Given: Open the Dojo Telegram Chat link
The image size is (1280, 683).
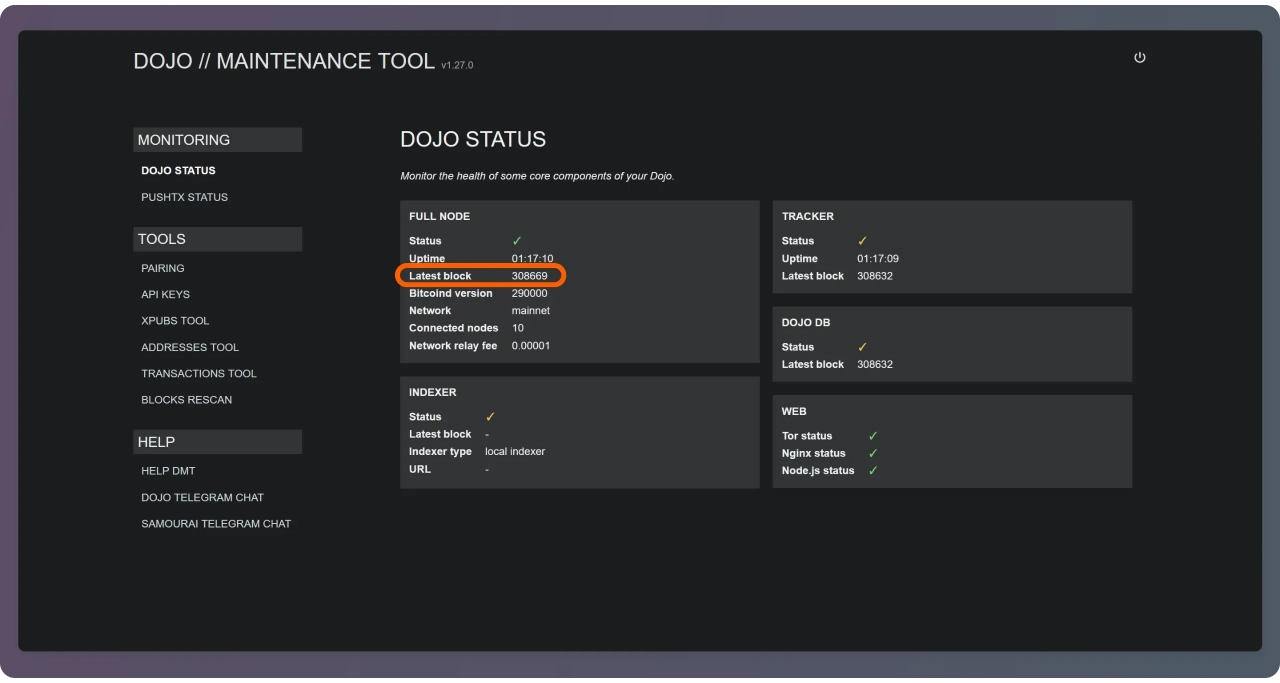Looking at the screenshot, I should [x=202, y=497].
